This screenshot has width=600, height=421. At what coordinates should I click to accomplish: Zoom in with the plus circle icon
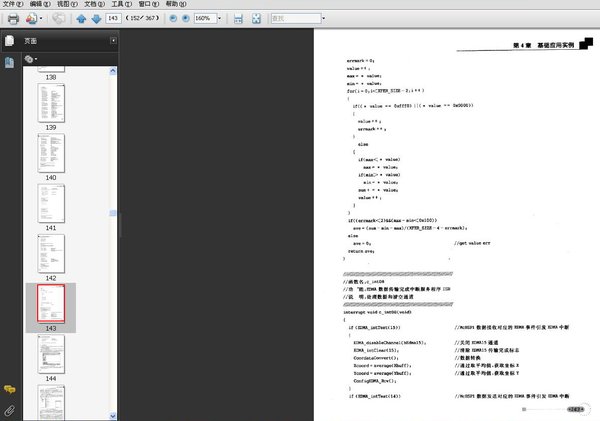point(186,18)
